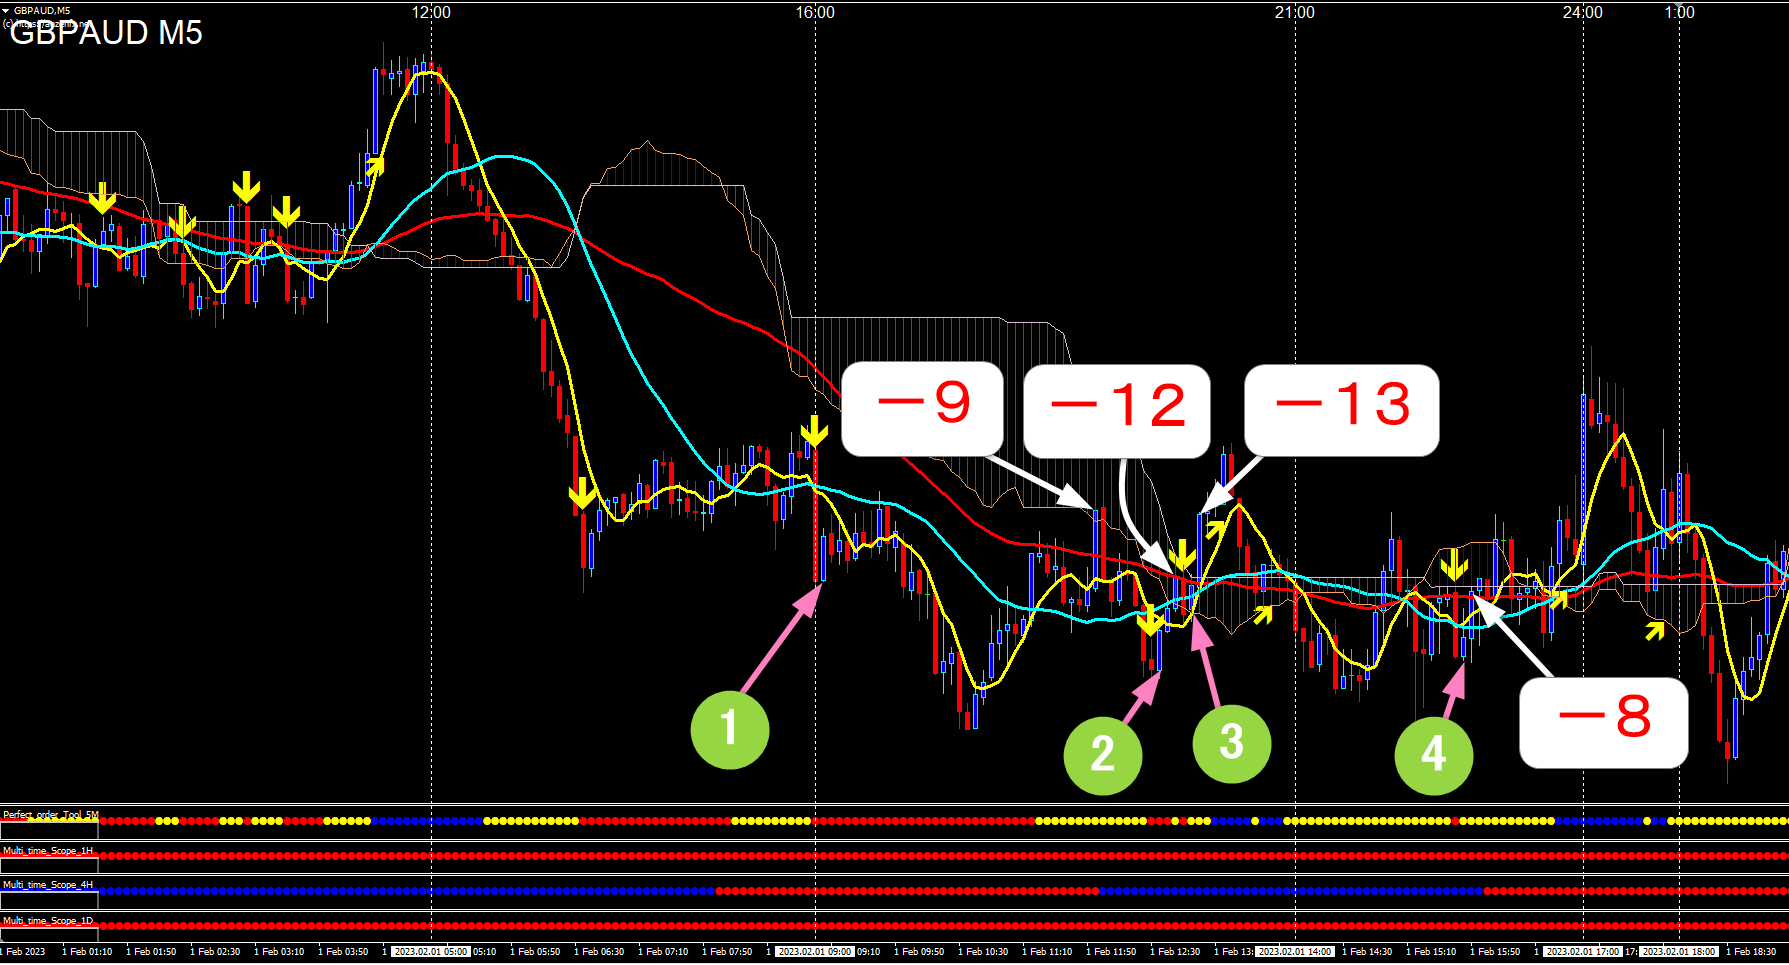The image size is (1789, 965).
Task: Click the small GBPAUD,M5 chart symbol label
Action: pyautogui.click(x=42, y=10)
